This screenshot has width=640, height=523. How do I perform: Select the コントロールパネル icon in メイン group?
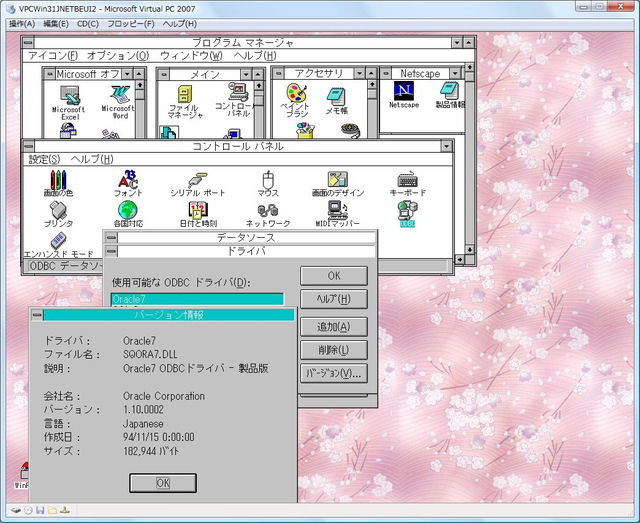tap(238, 100)
